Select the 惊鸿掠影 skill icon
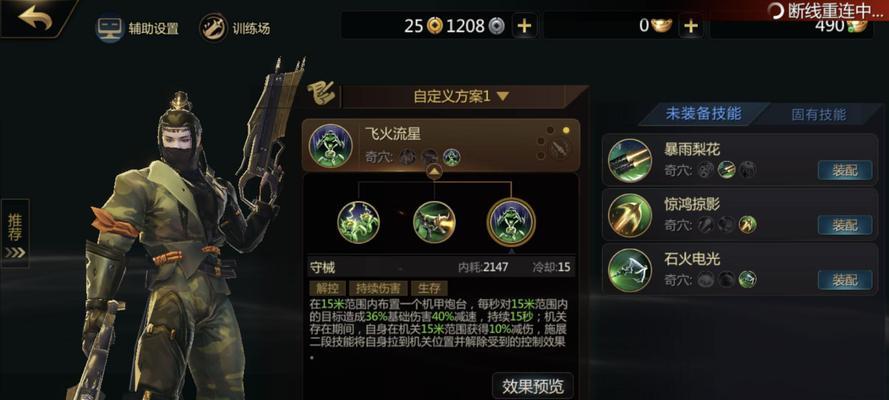The width and height of the screenshot is (889, 400). pyautogui.click(x=629, y=216)
